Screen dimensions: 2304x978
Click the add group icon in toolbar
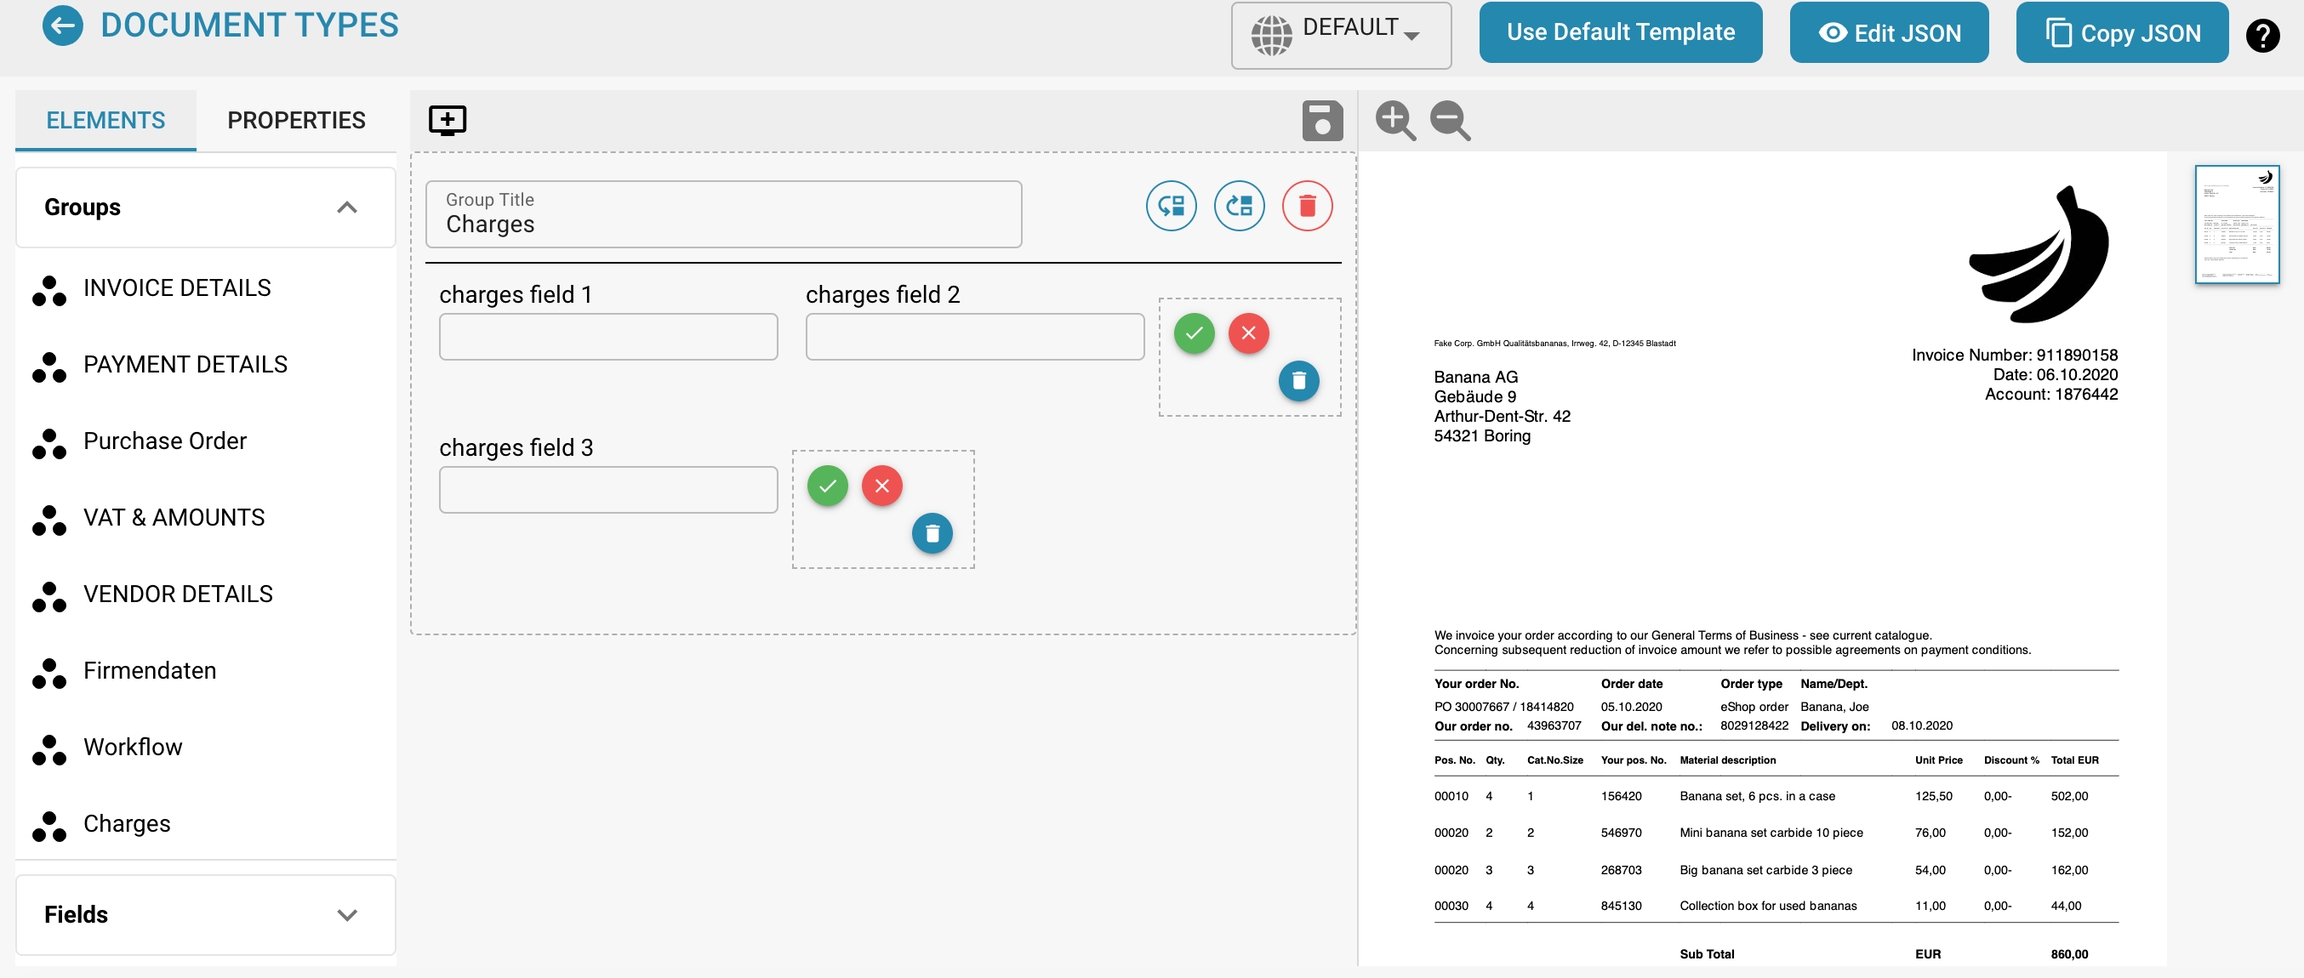pos(447,120)
